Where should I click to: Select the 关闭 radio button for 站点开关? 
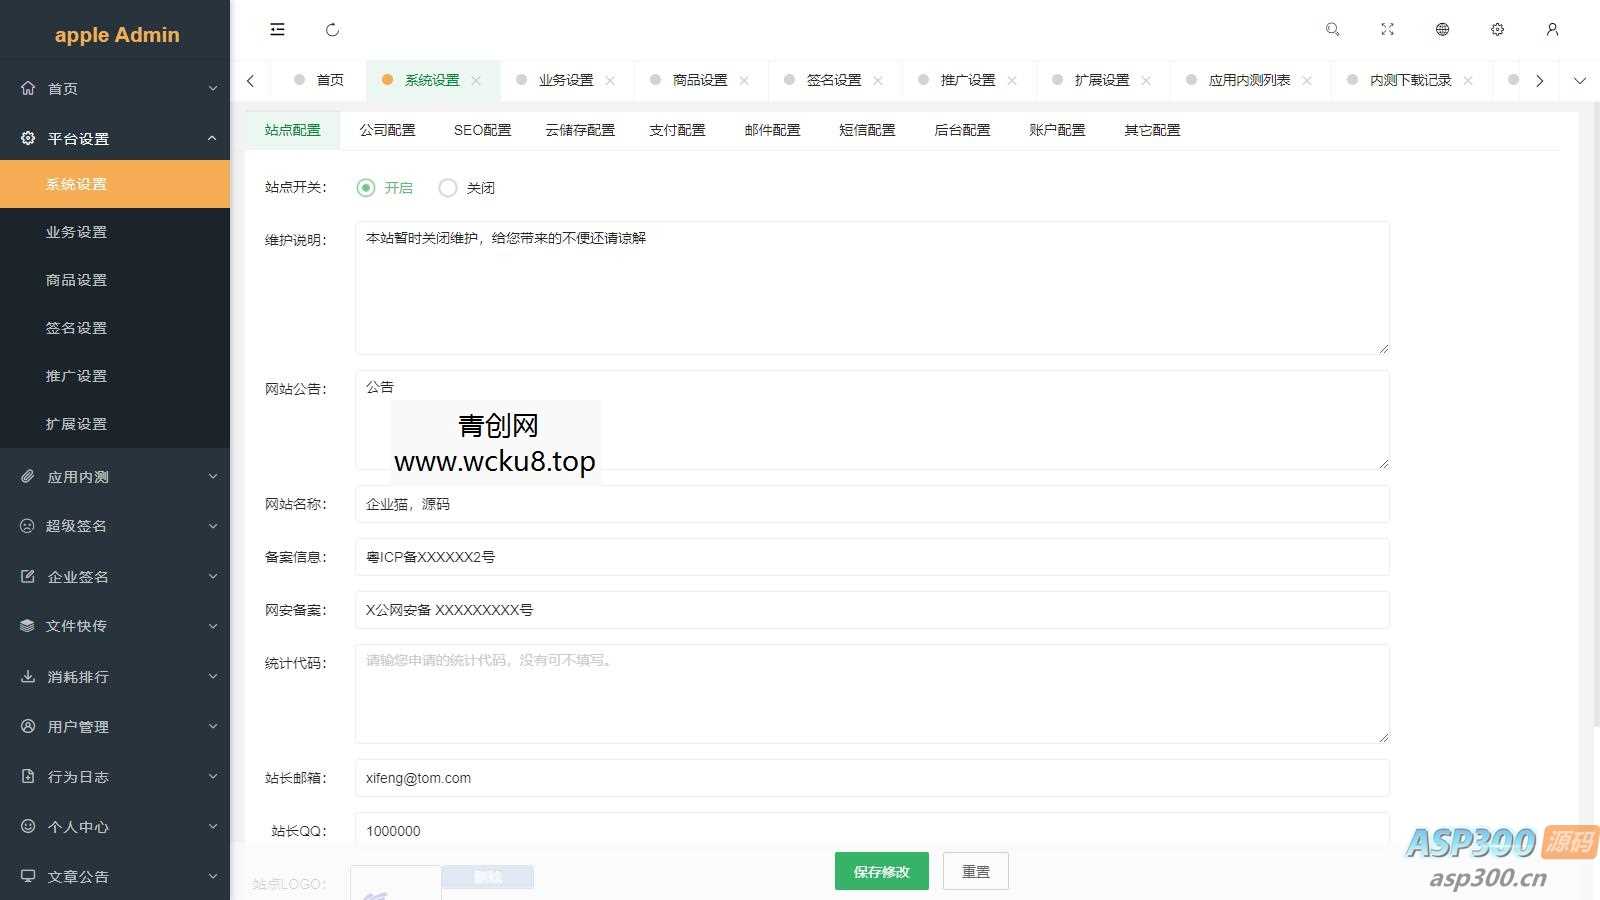pyautogui.click(x=448, y=187)
